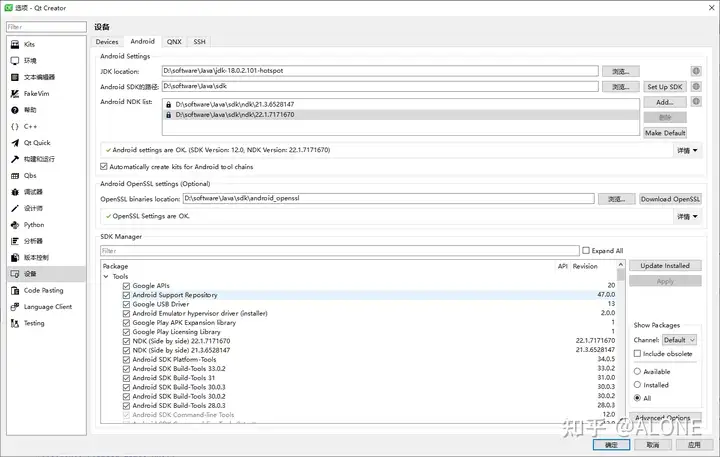Viewport: 720px width, 457px height.
Task: Uncheck the Google APIs package
Action: 126,286
